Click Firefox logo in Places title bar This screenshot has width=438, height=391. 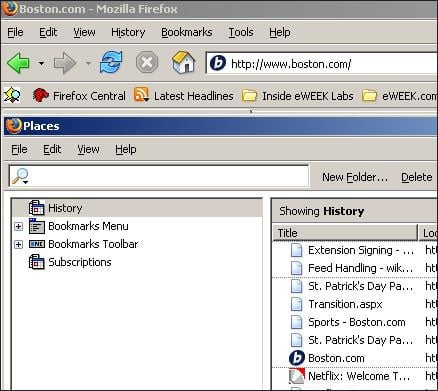(13, 126)
